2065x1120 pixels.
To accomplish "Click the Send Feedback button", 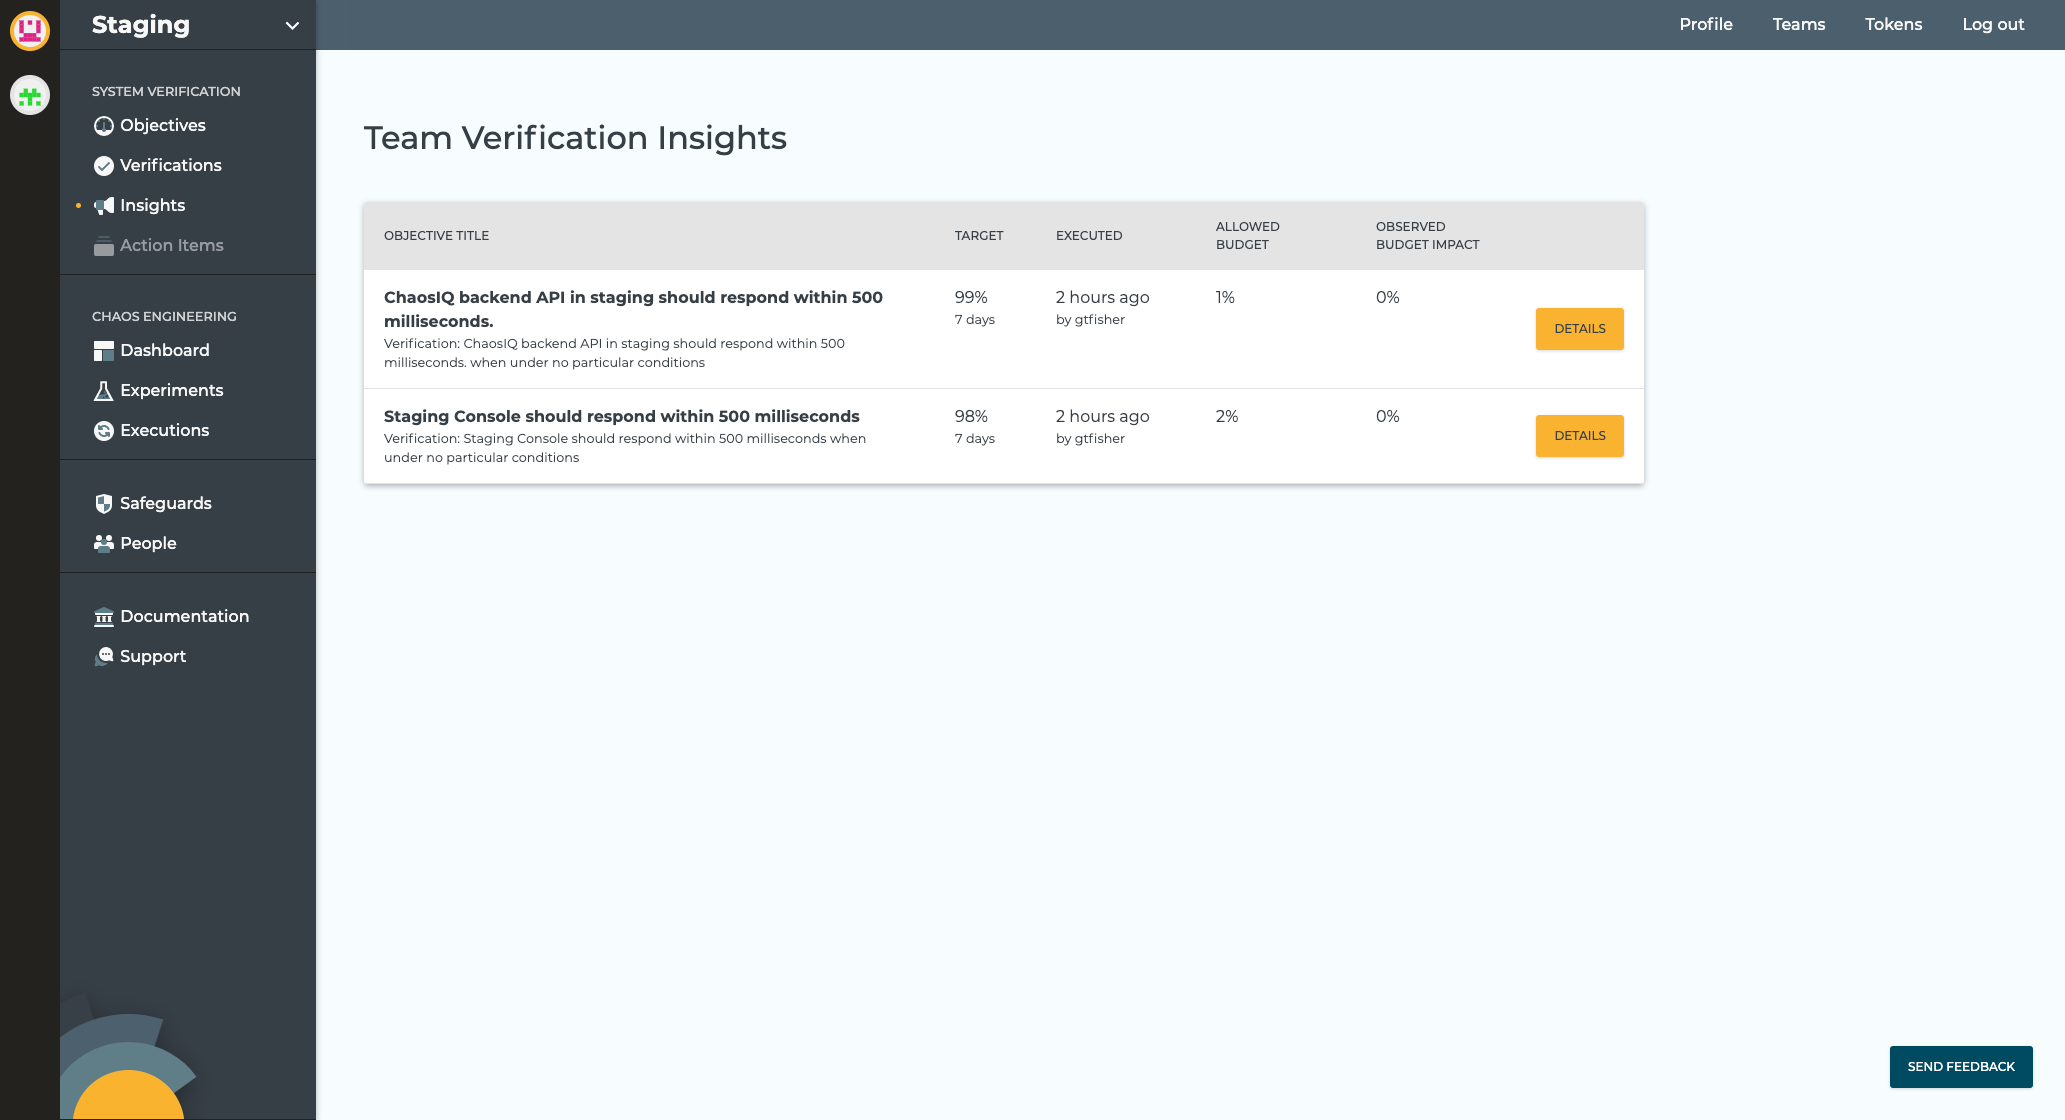I will 1960,1066.
